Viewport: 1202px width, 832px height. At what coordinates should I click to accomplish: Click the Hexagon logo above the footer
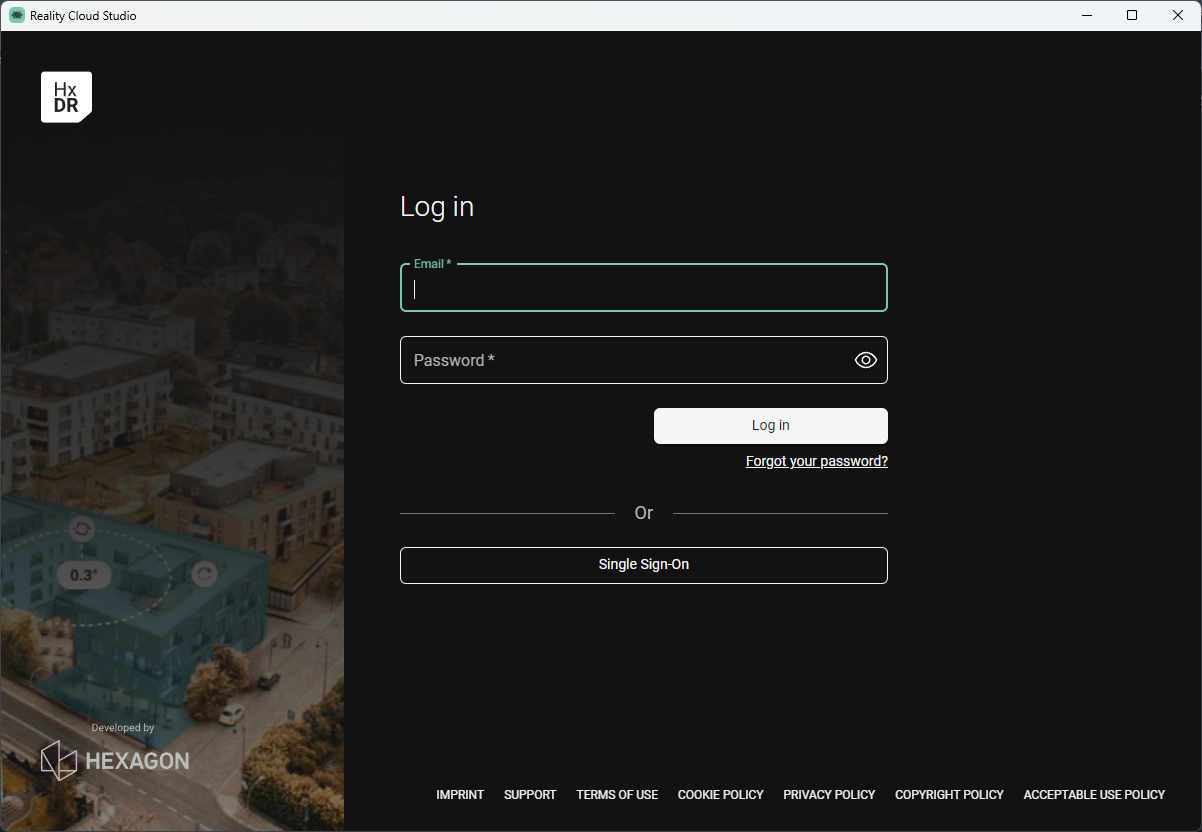tap(113, 760)
